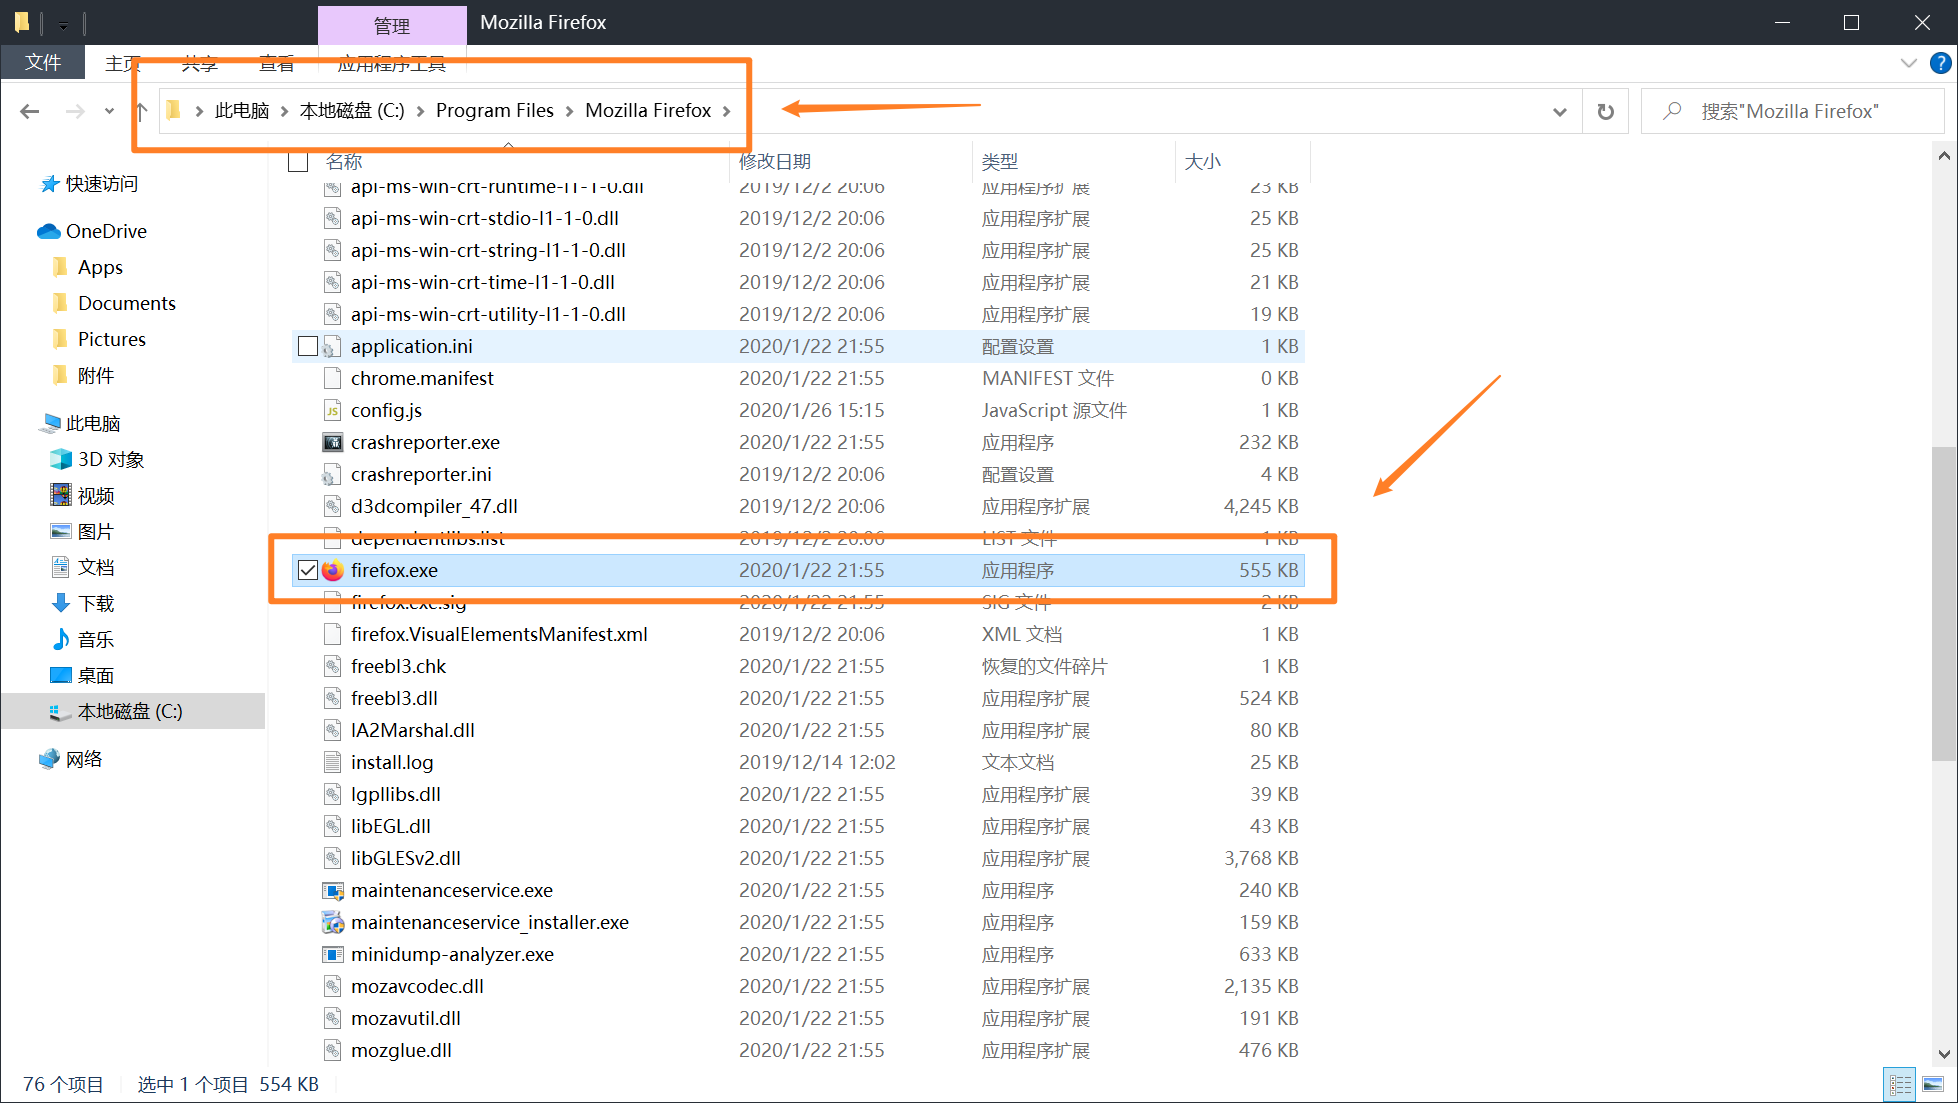
Task: Expand the ribbon with the chevron
Action: click(x=1908, y=63)
